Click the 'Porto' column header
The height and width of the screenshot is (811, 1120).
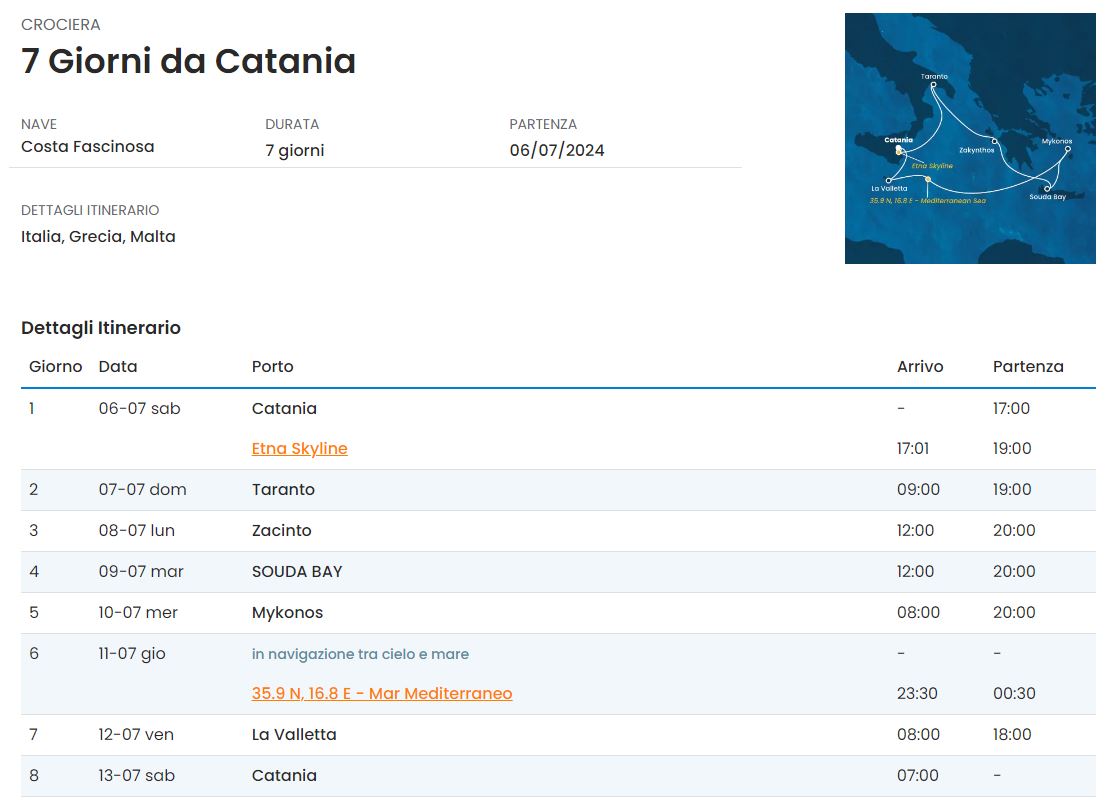click(x=272, y=367)
